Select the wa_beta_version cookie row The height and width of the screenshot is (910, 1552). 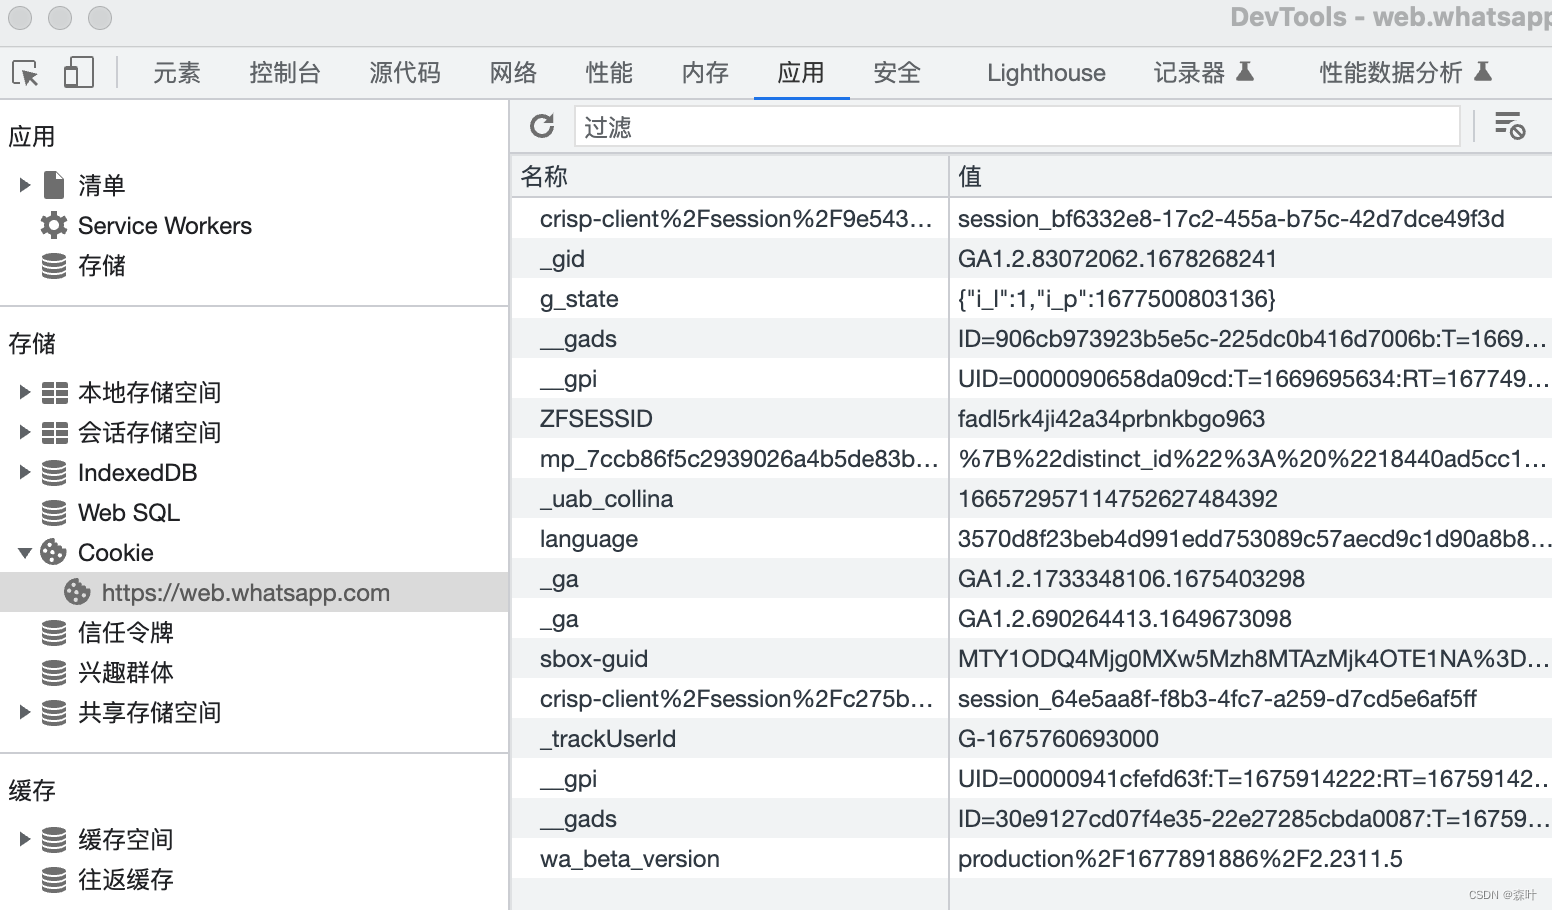[x=1031, y=859]
